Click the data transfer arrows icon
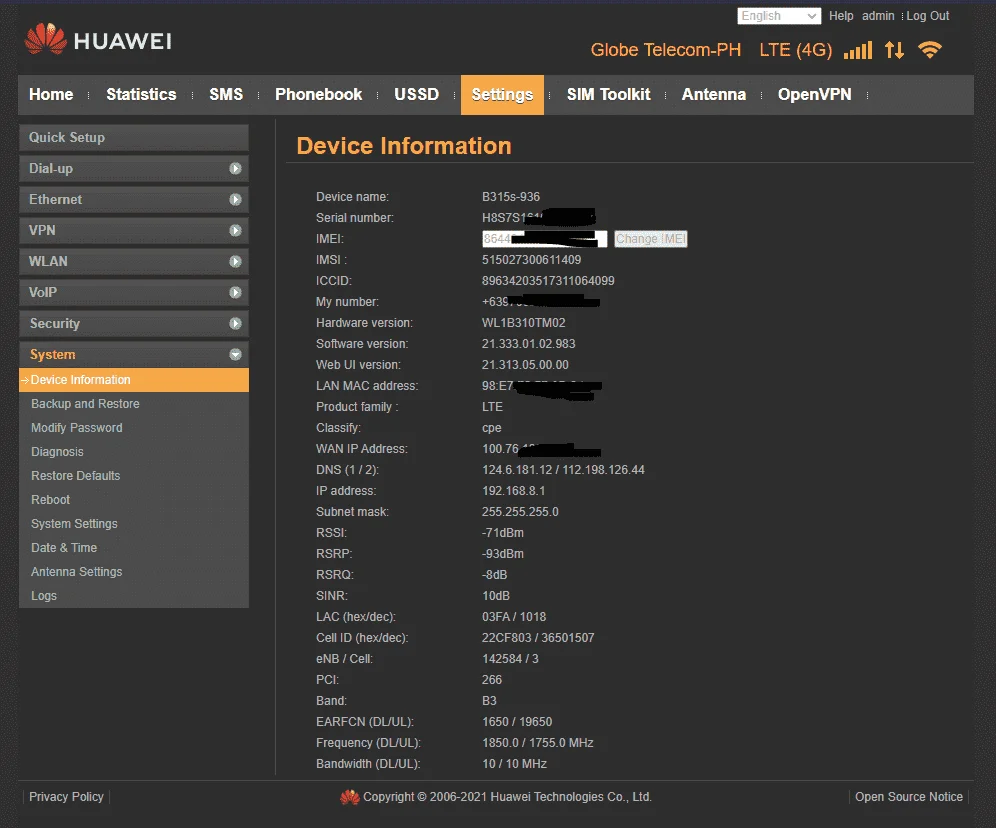The height and width of the screenshot is (828, 996). pyautogui.click(x=894, y=50)
